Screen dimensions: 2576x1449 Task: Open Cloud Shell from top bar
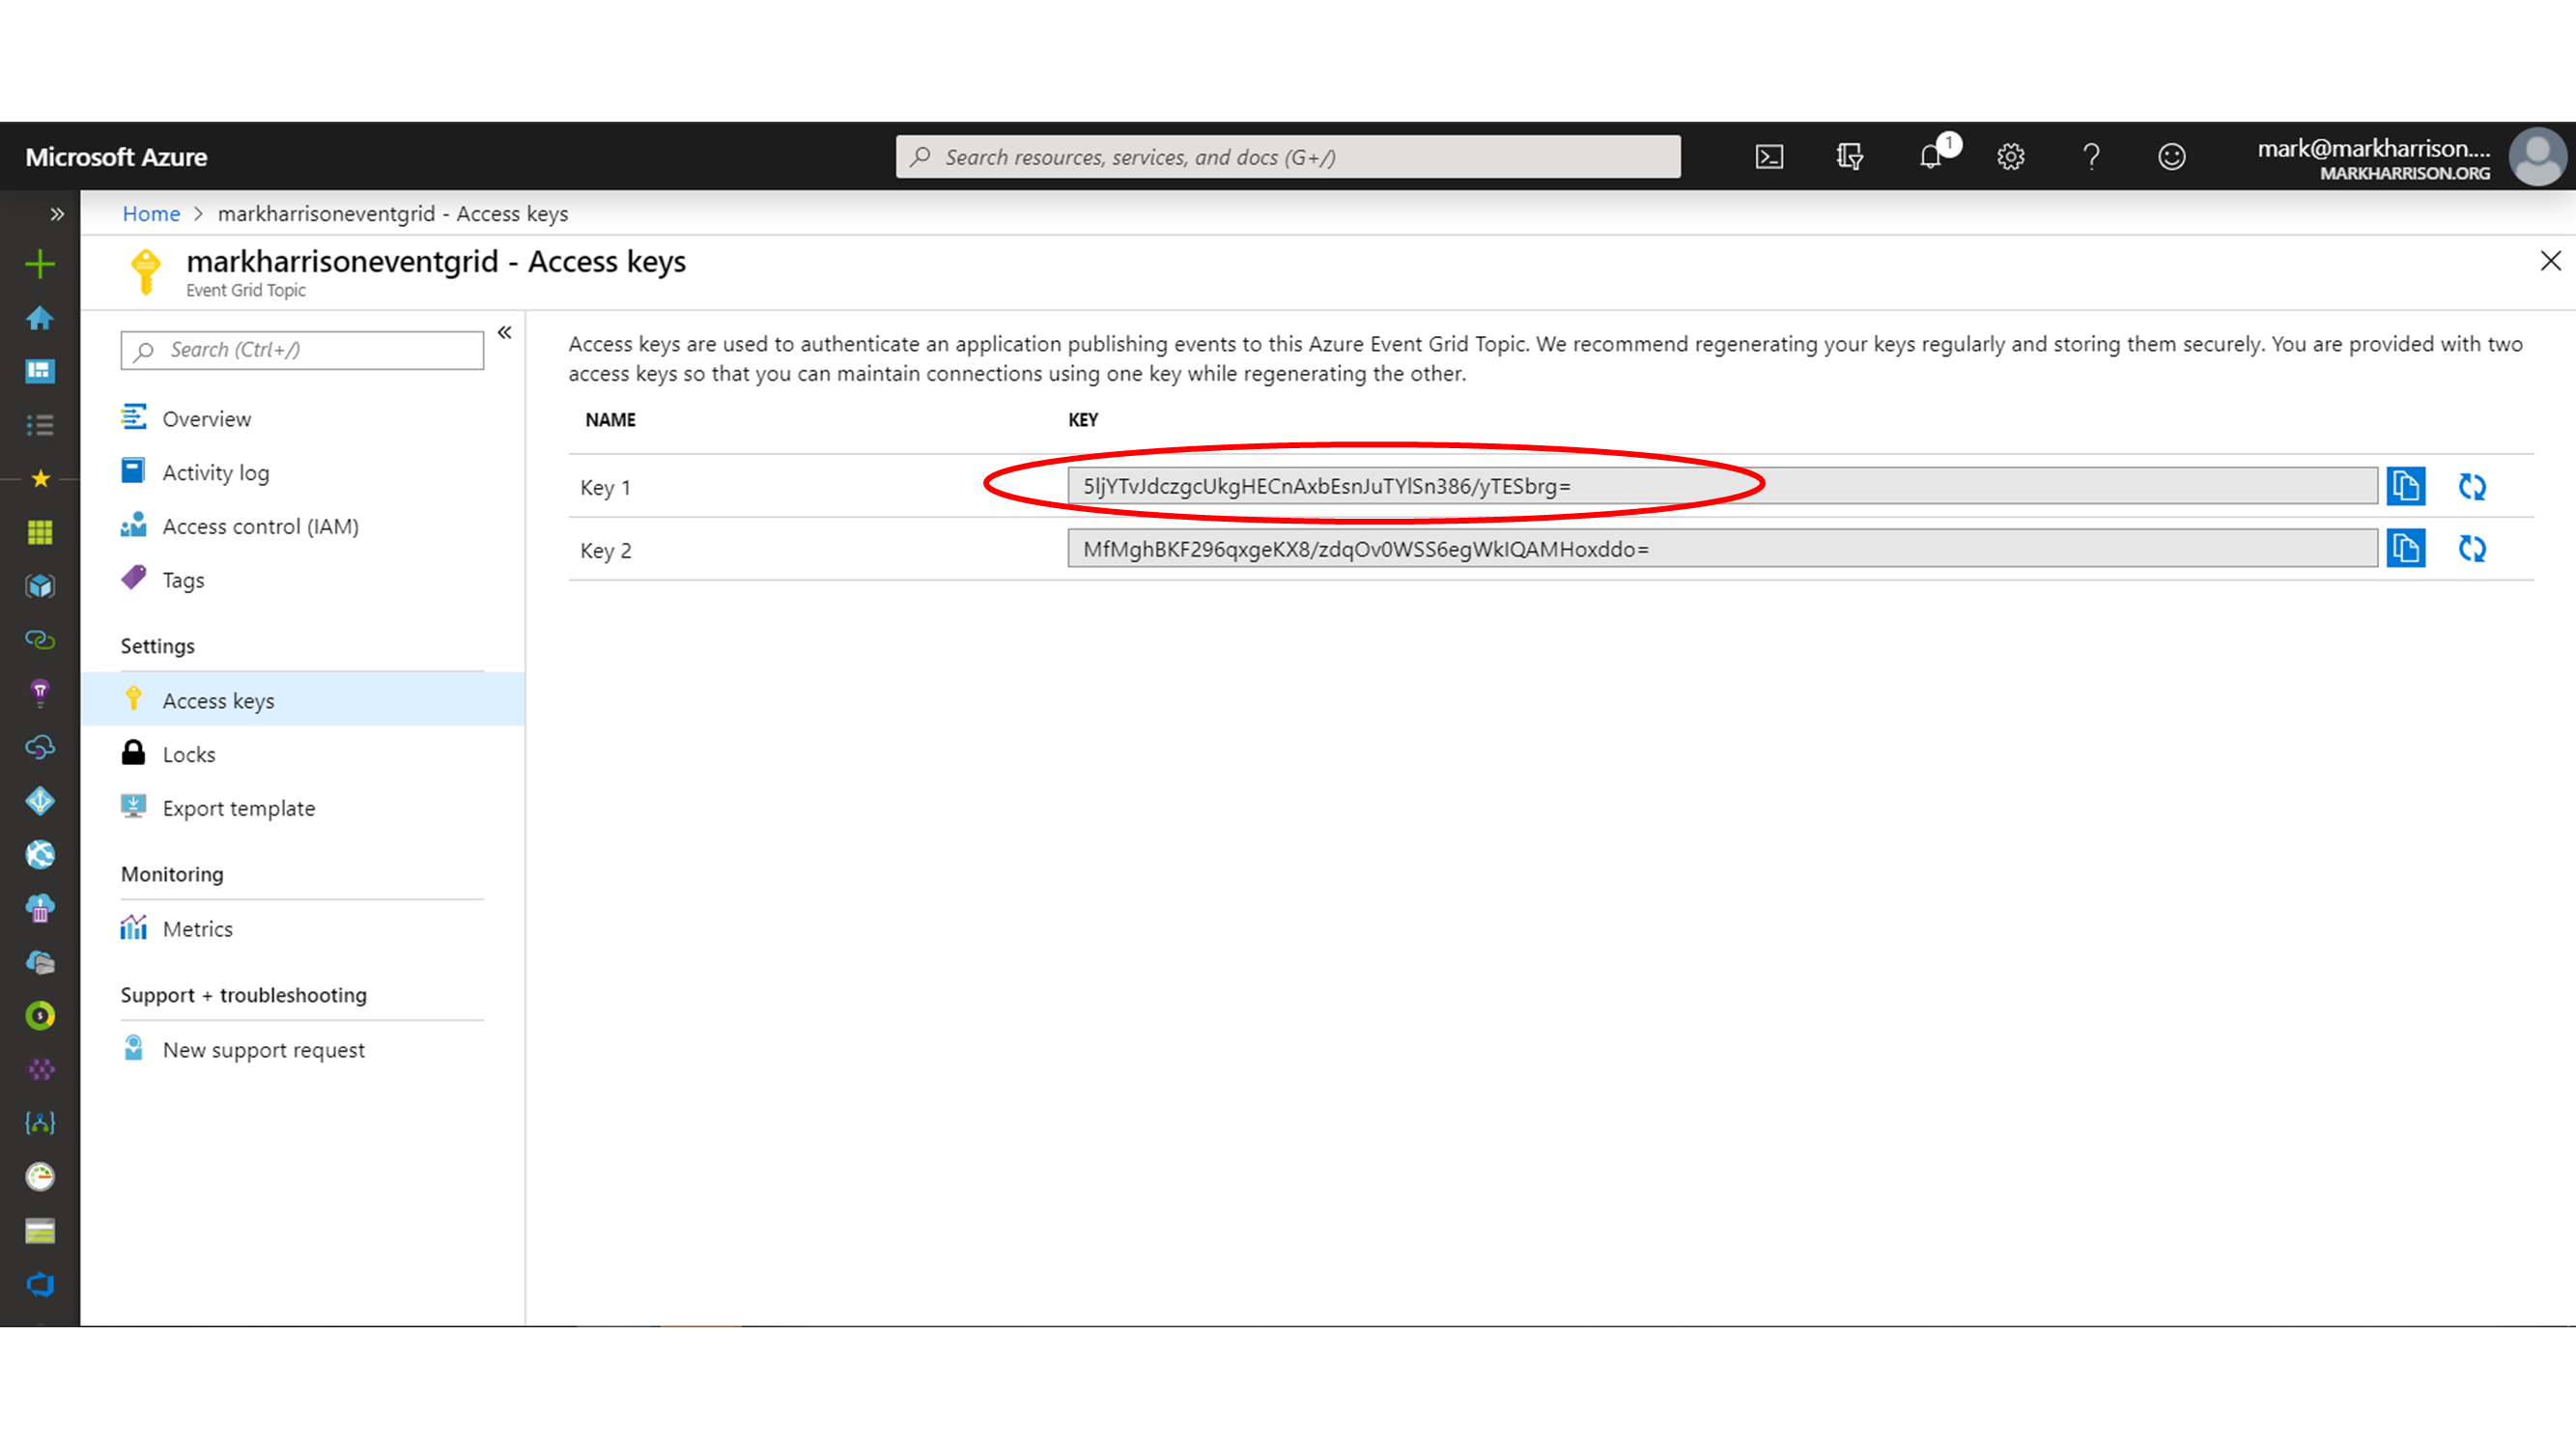(1769, 157)
